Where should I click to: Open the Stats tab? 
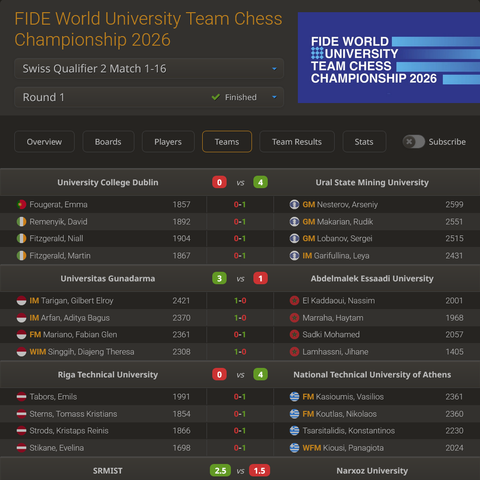click(364, 142)
